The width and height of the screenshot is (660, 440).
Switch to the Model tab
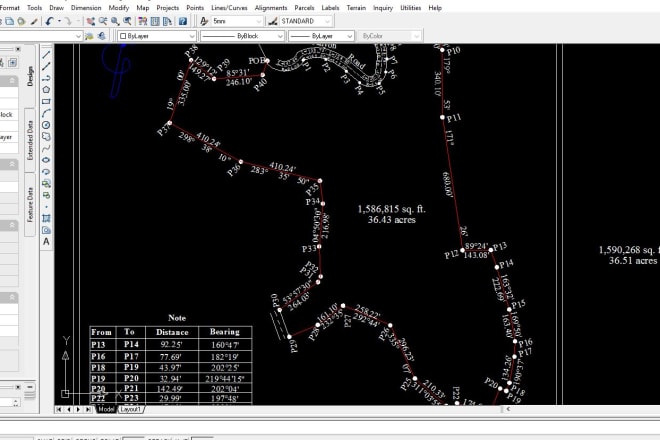106,409
